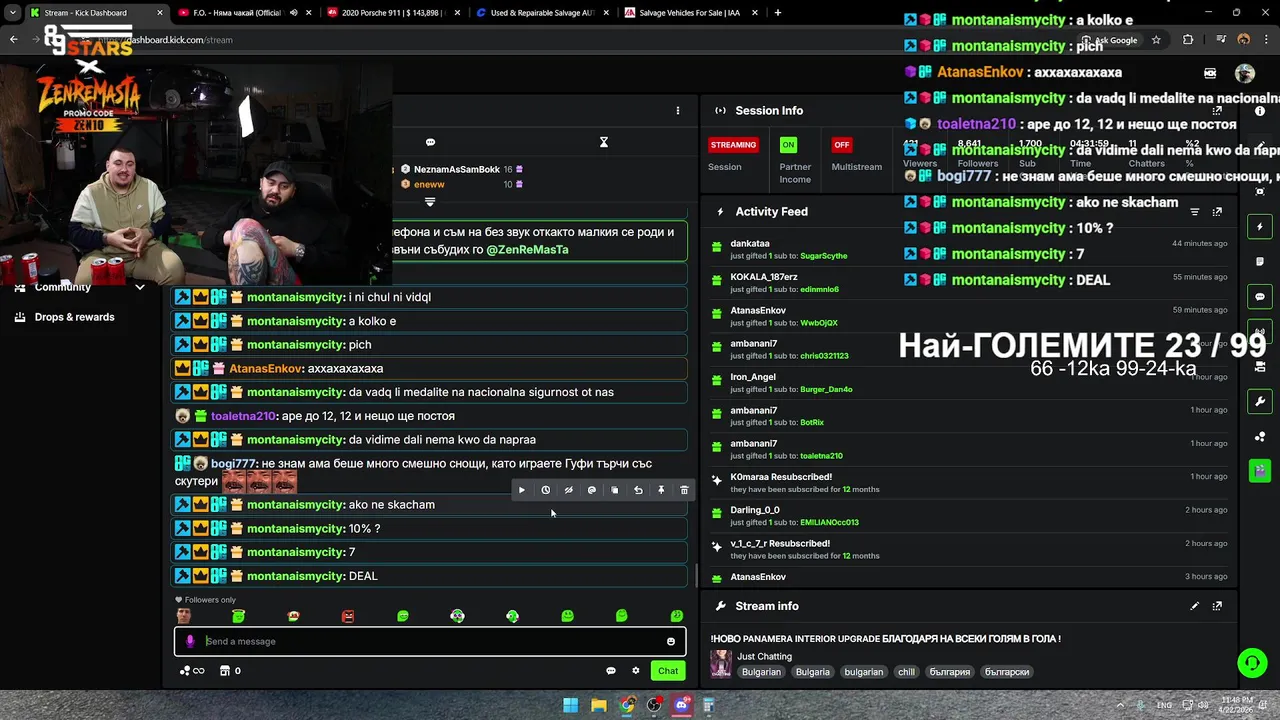1280x720 pixels.
Task: Open the Activity Feed filter
Action: [x=1194, y=212]
